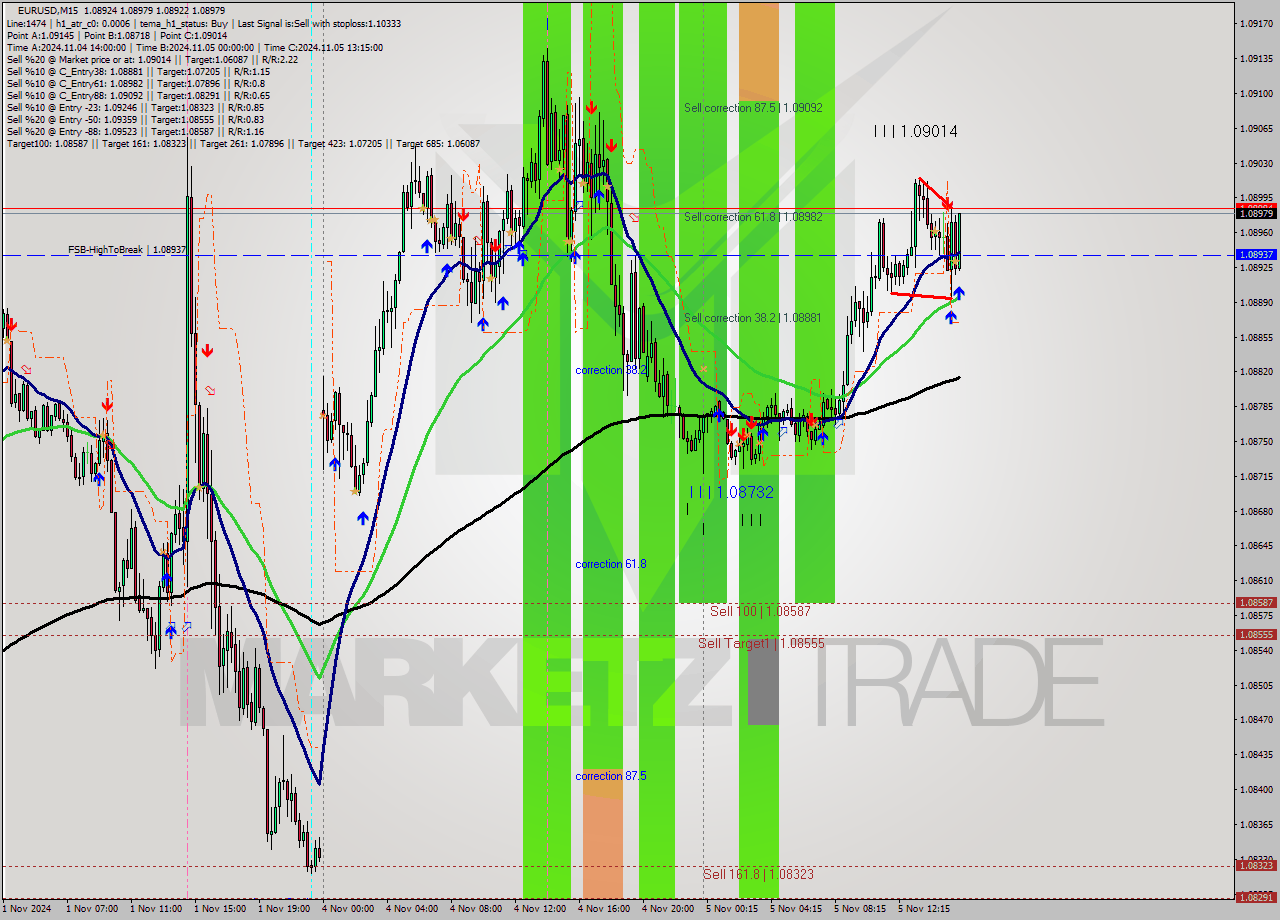This screenshot has width=1280, height=920.
Task: Click the '| | | 1.08732' price label
Action: (732, 492)
